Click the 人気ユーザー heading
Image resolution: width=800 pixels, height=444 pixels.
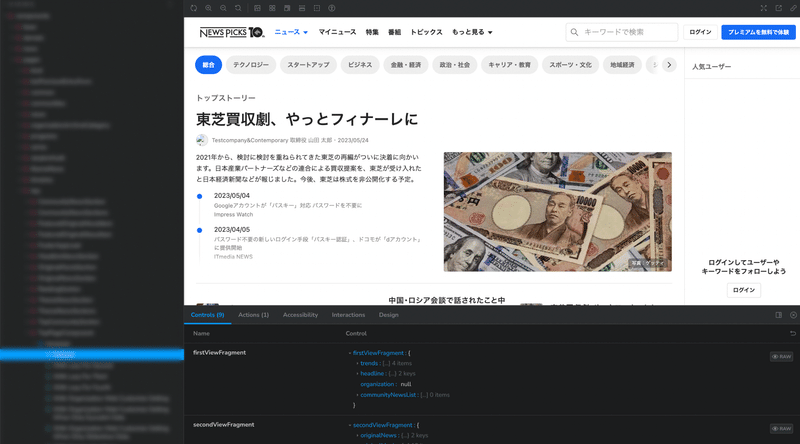coord(711,67)
